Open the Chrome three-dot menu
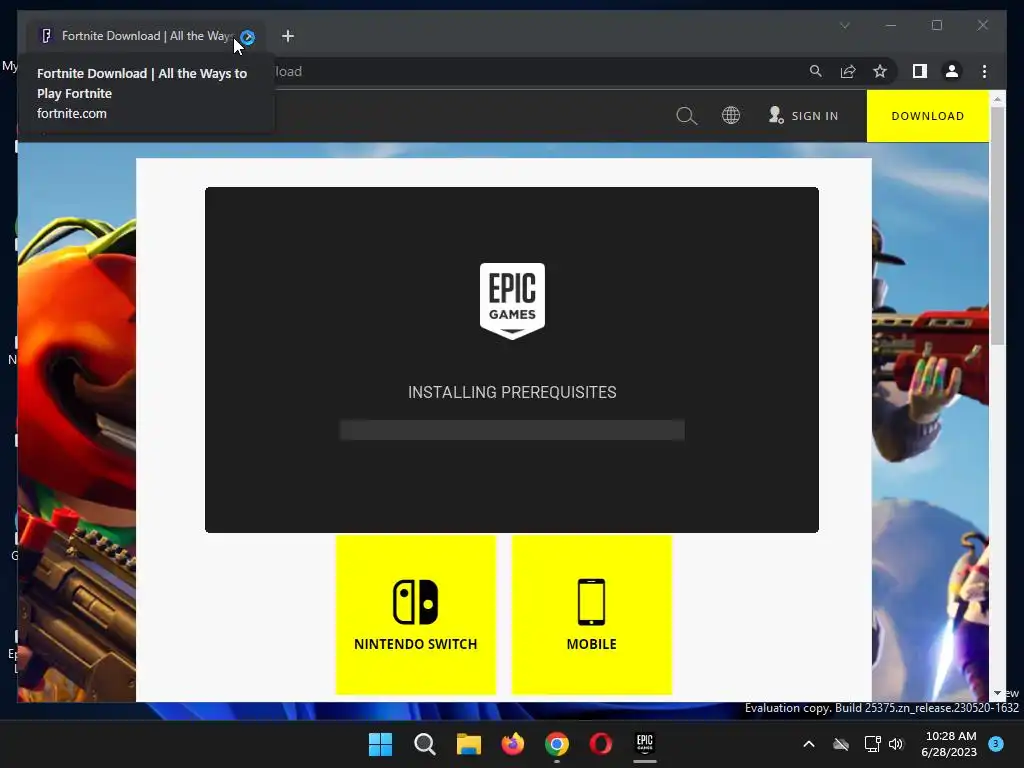 [x=984, y=71]
